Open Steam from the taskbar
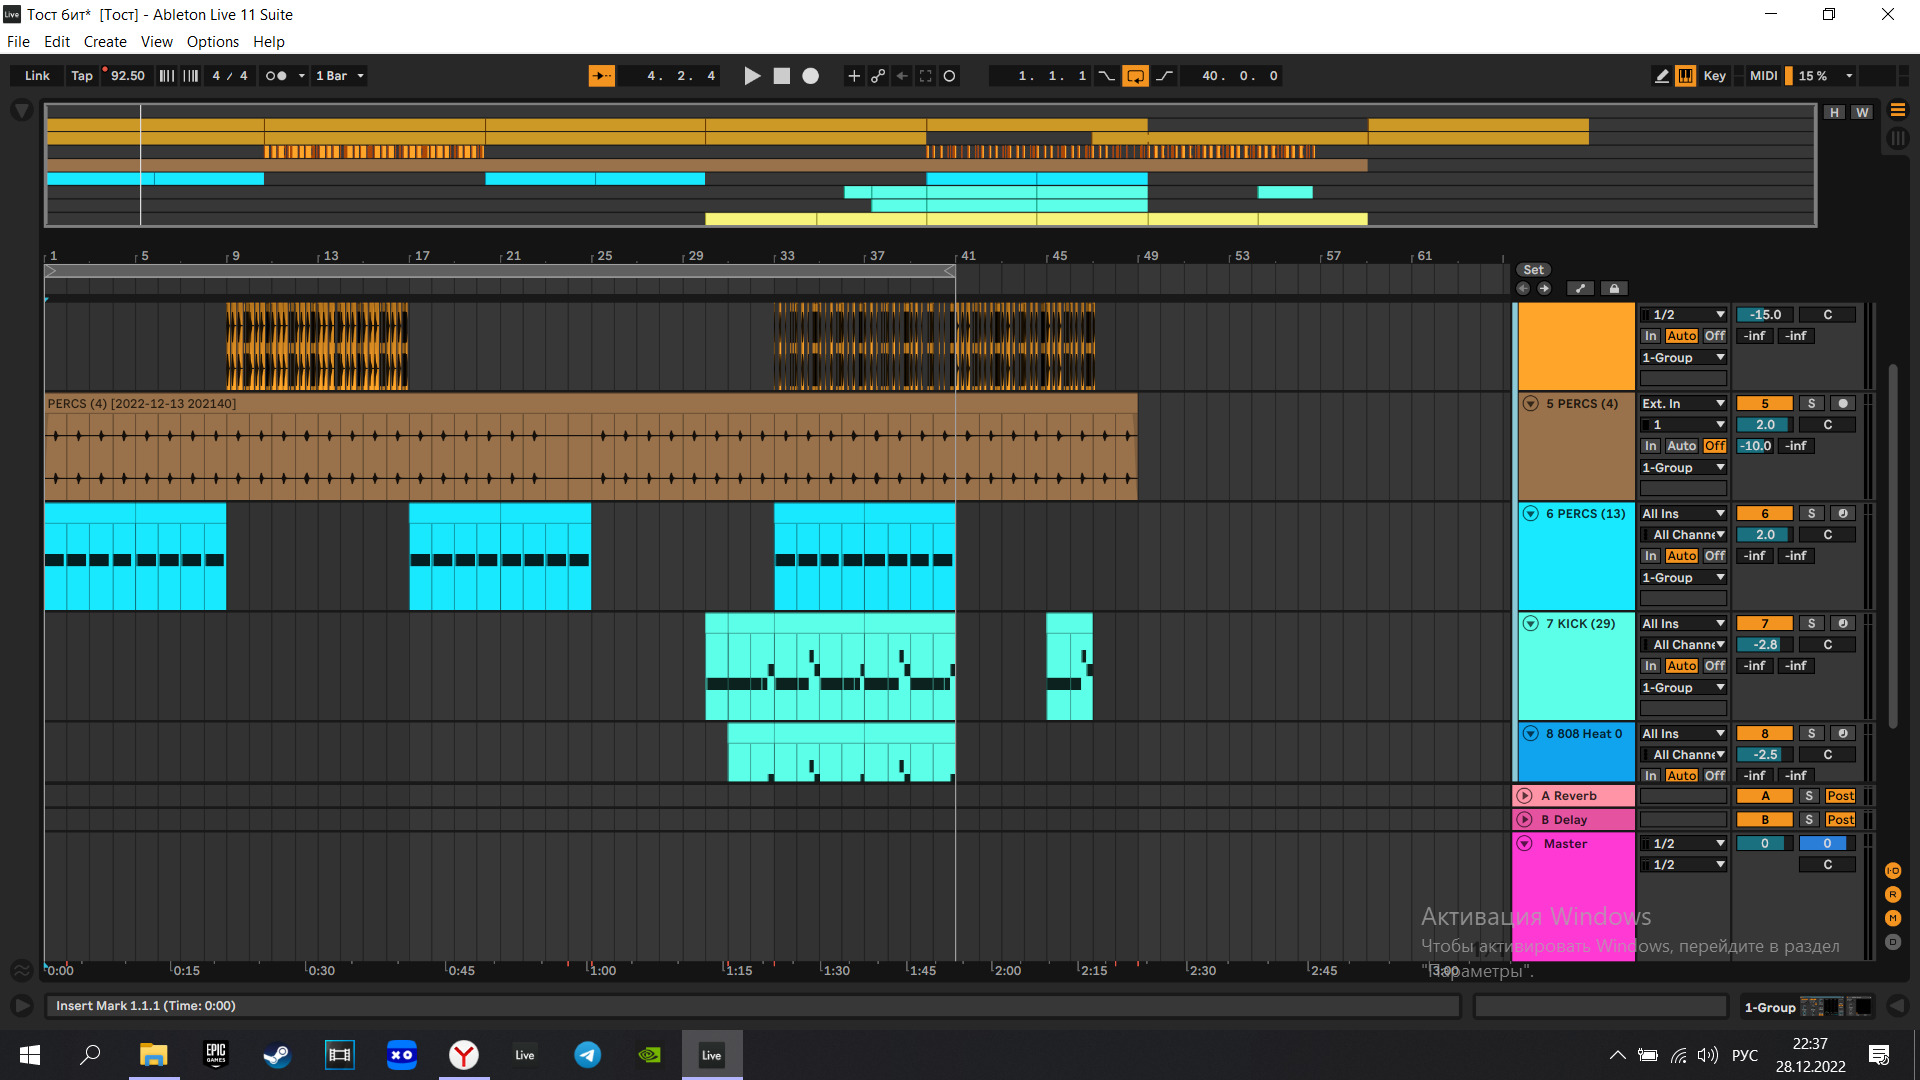1920x1080 pixels. pos(277,1055)
